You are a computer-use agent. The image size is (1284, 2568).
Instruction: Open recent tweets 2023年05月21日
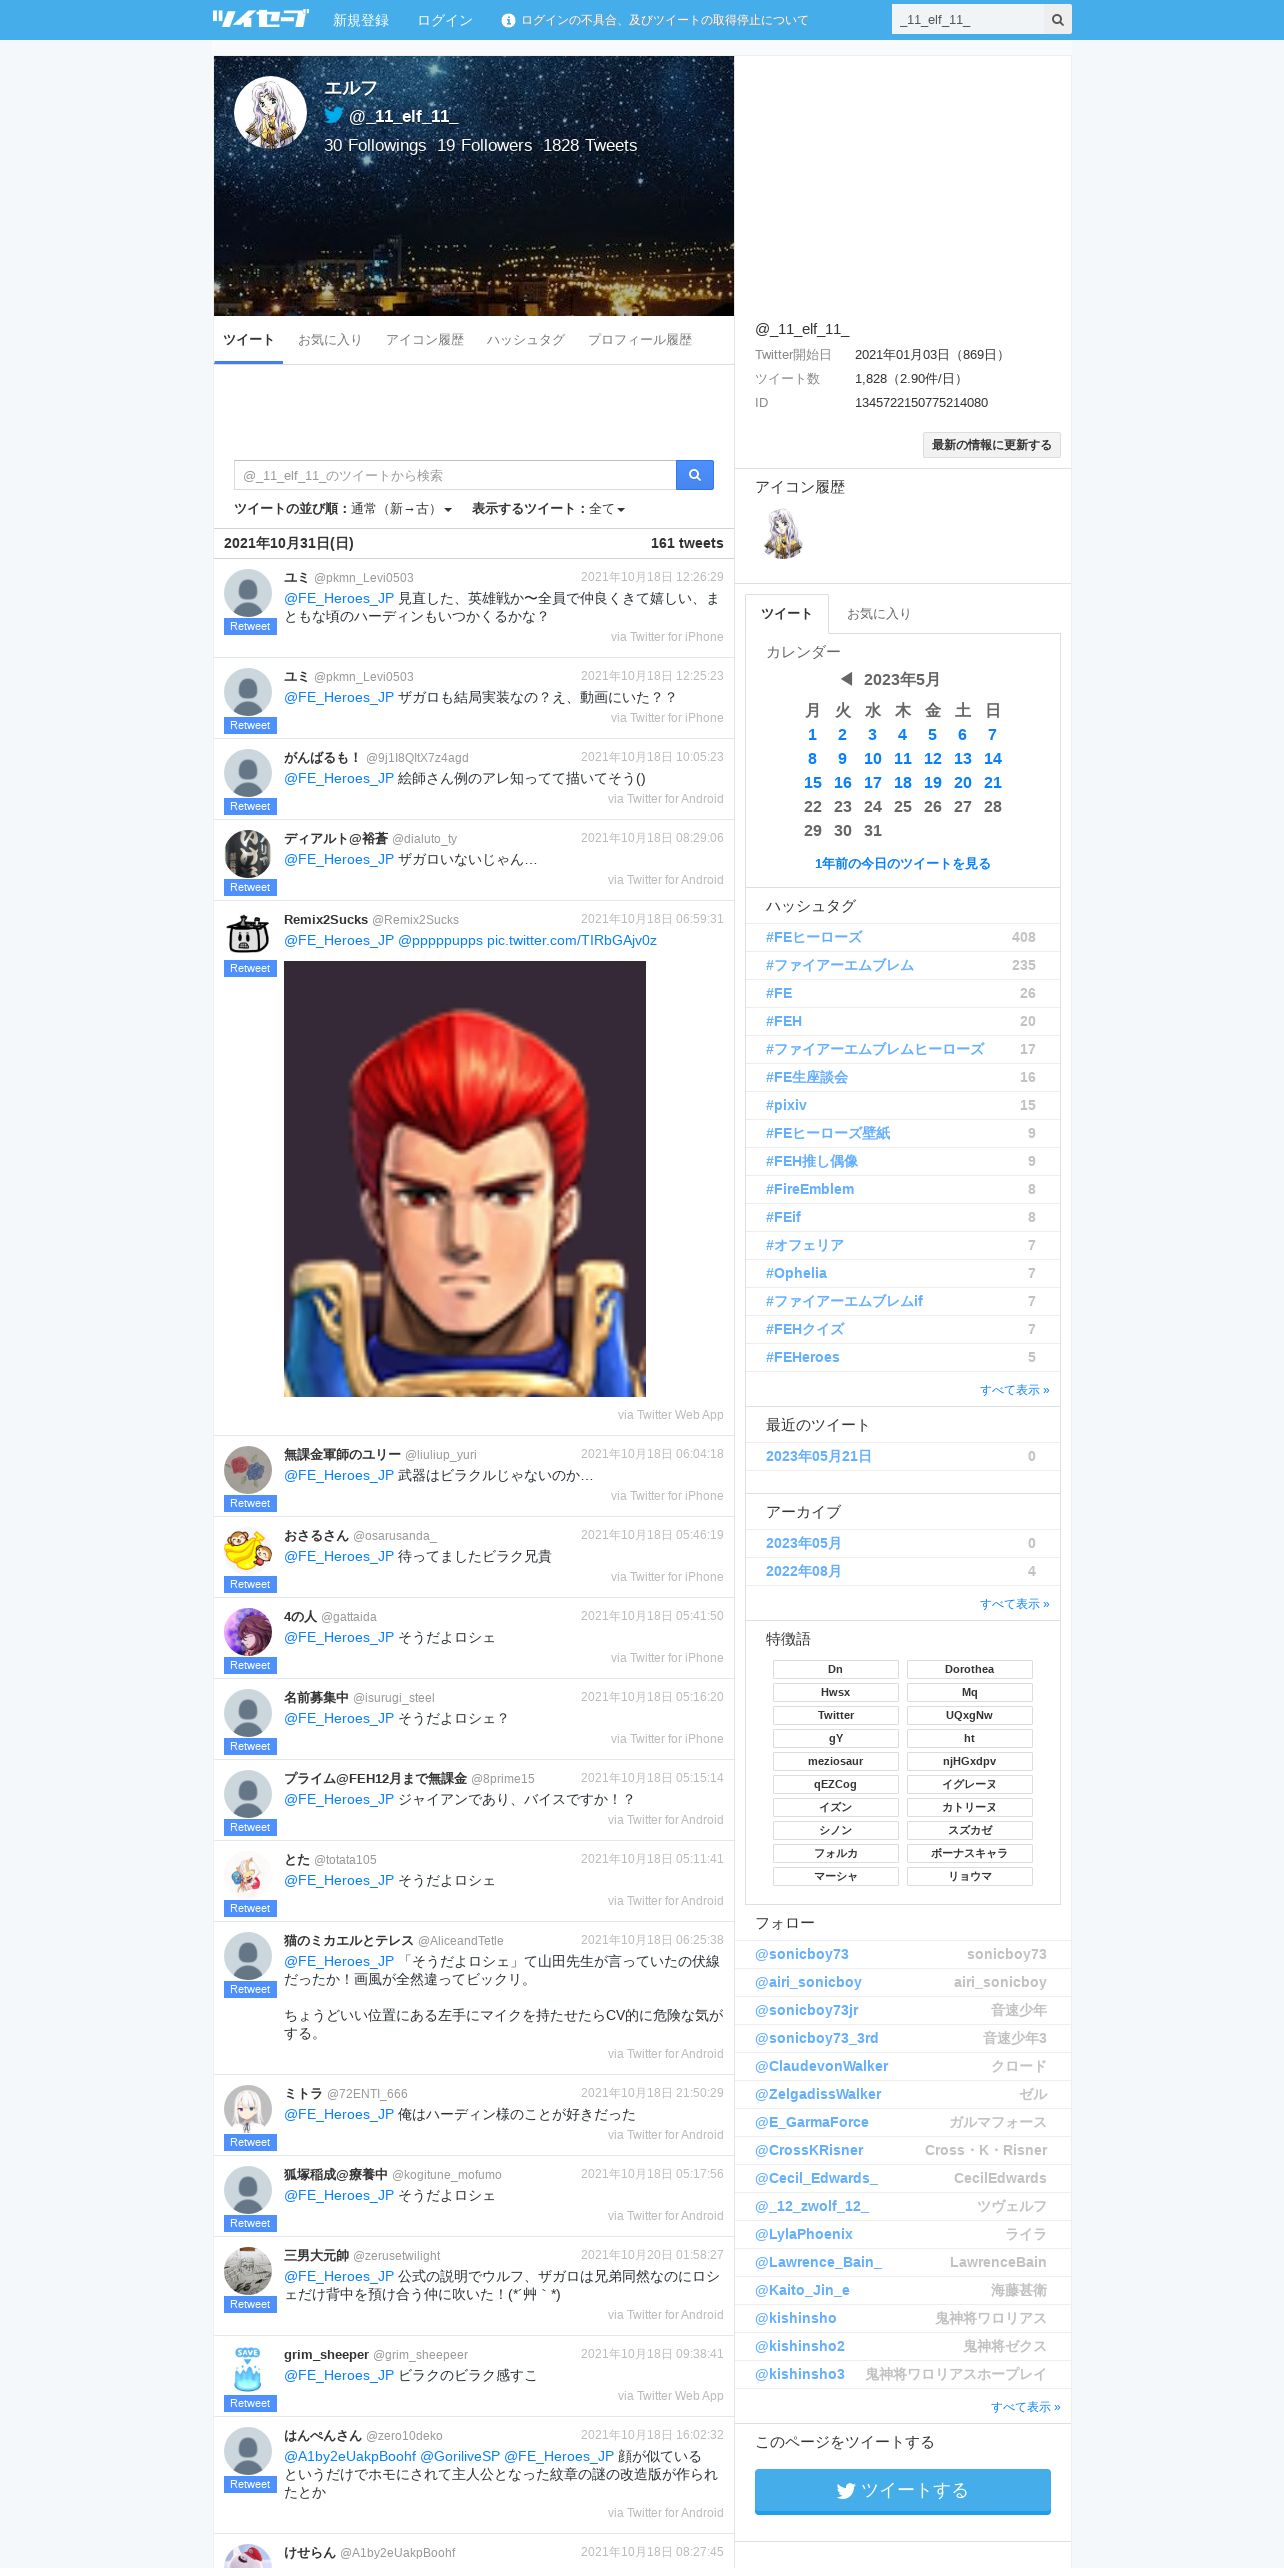click(x=818, y=1456)
